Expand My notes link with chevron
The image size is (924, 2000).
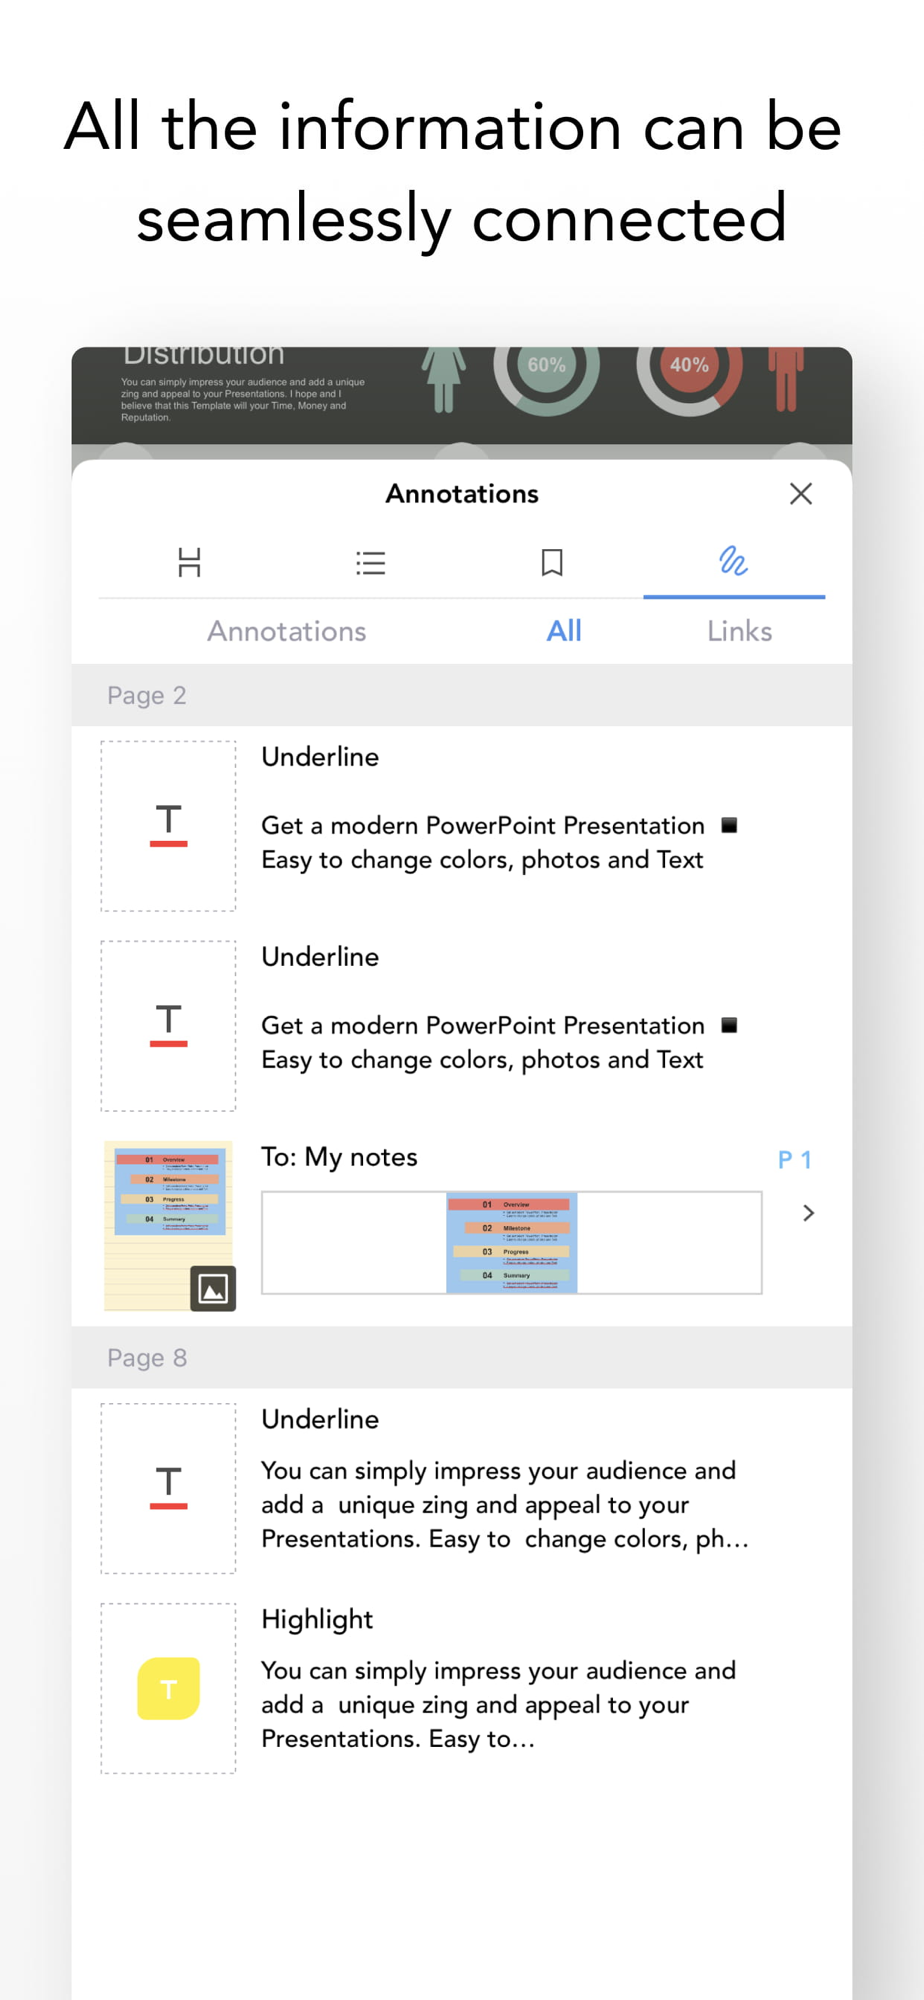pos(809,1213)
